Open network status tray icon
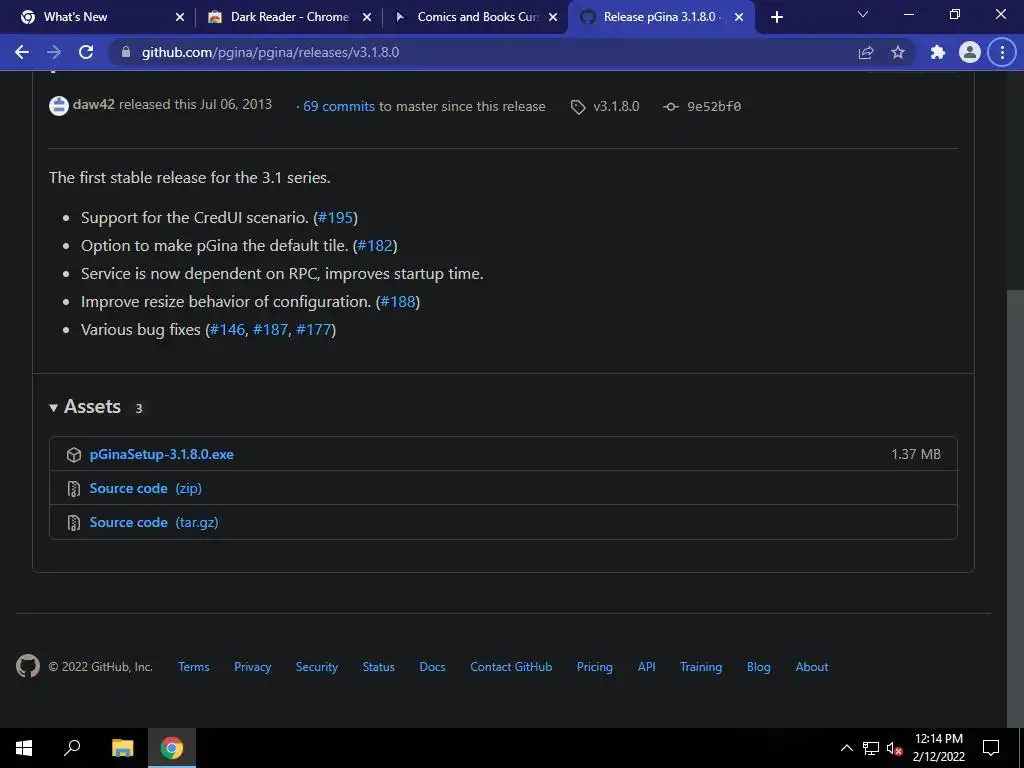Image resolution: width=1024 pixels, height=768 pixels. click(x=871, y=748)
